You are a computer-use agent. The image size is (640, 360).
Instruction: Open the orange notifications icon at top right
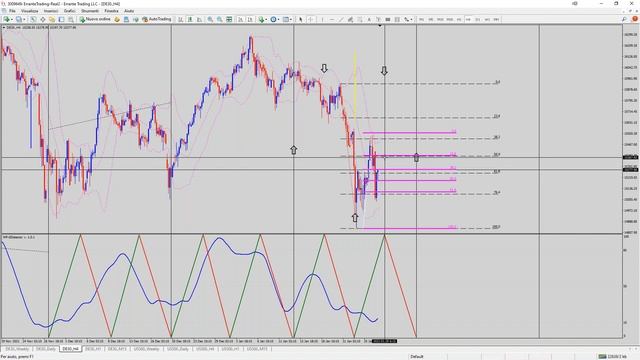click(x=635, y=19)
